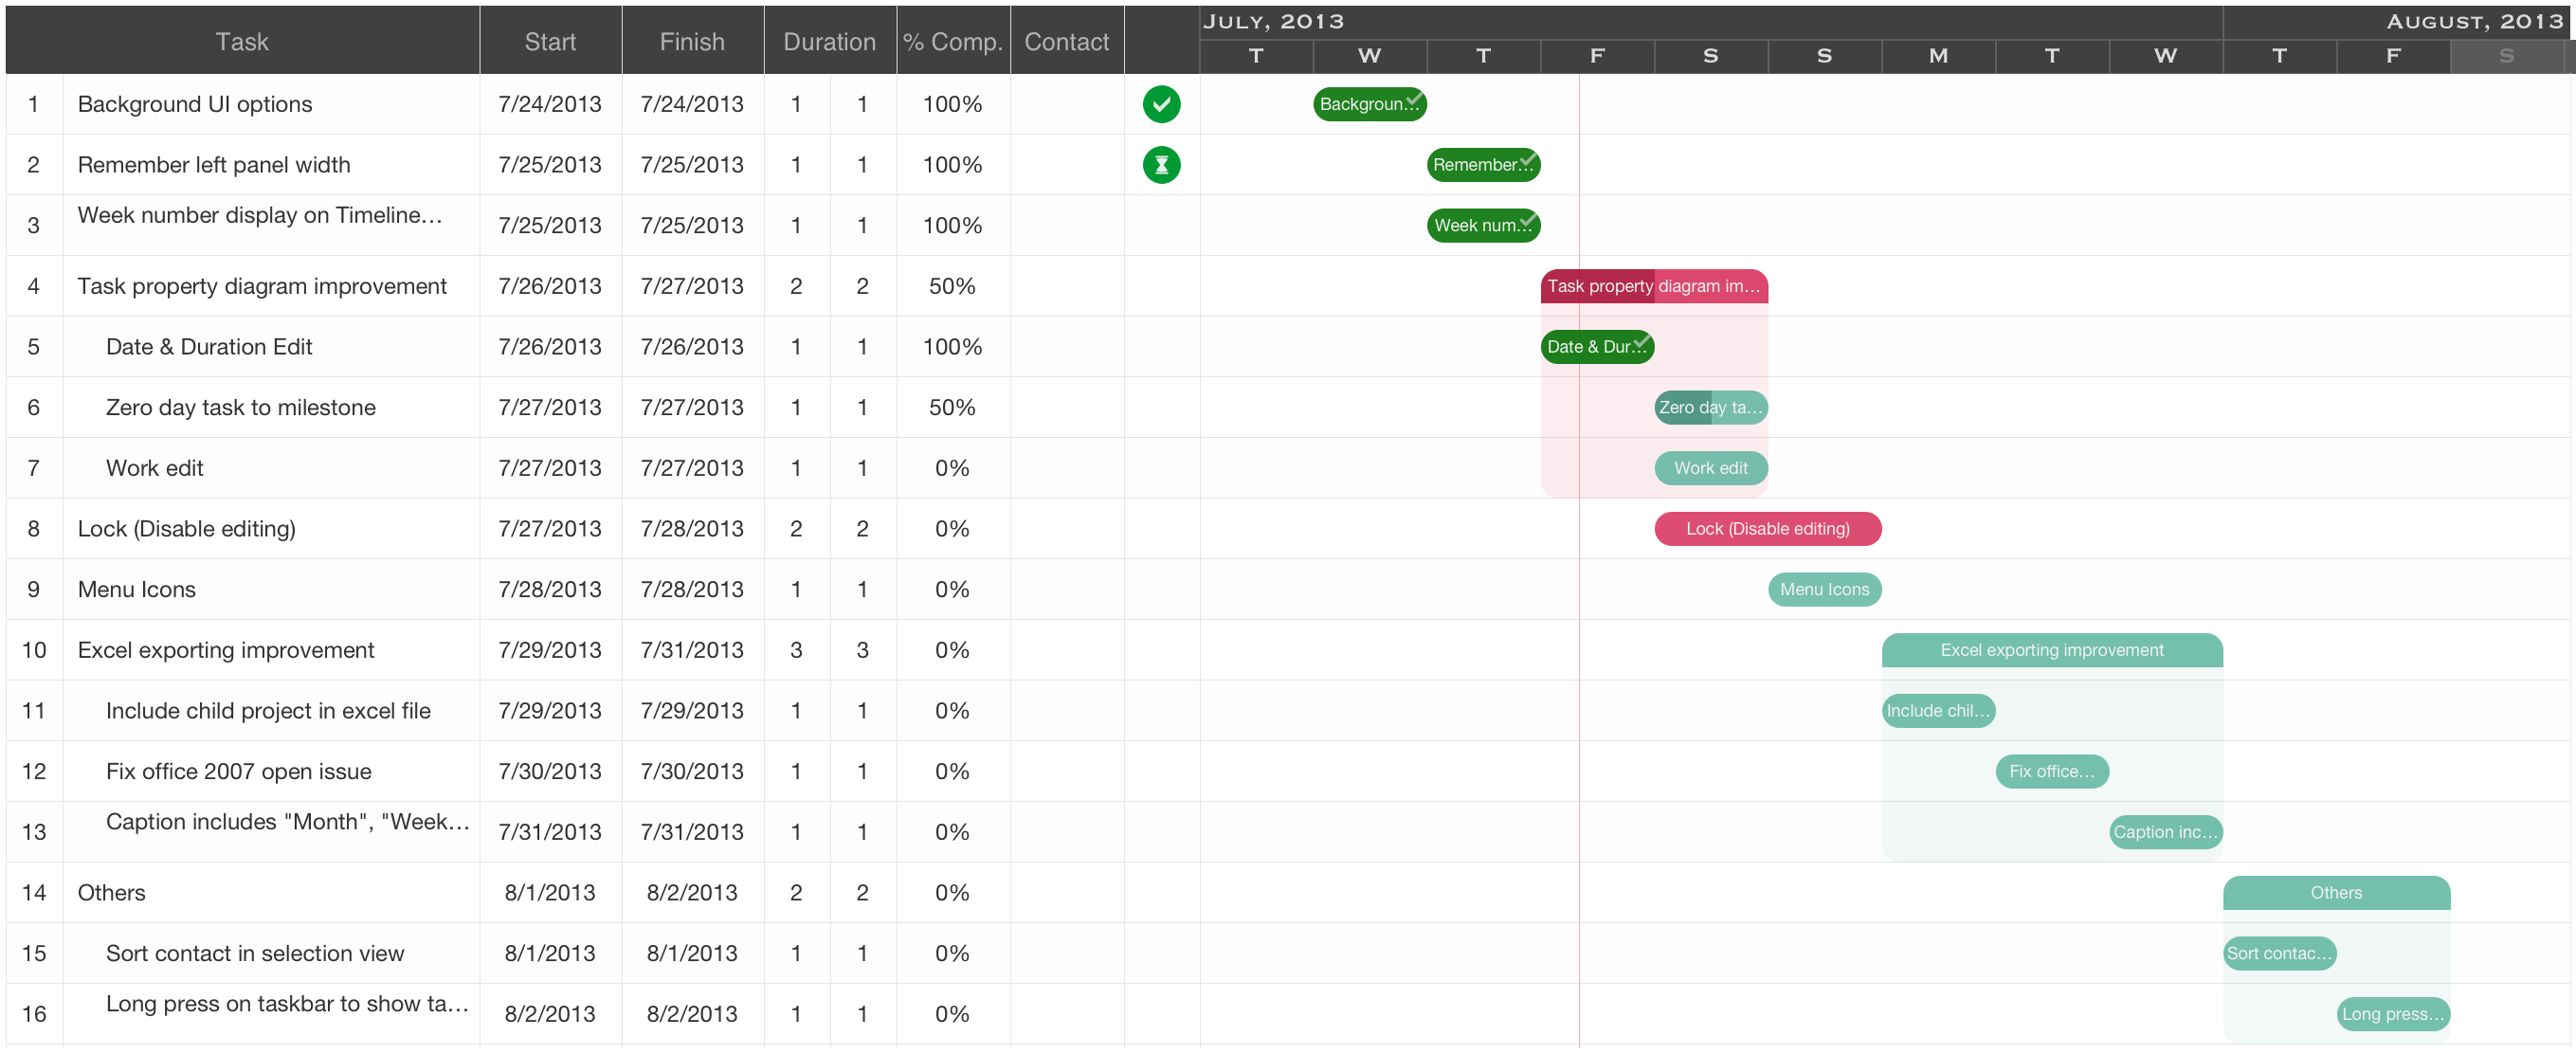
Task: Select the Fix office 2007 open issue row
Action: pos(238,772)
